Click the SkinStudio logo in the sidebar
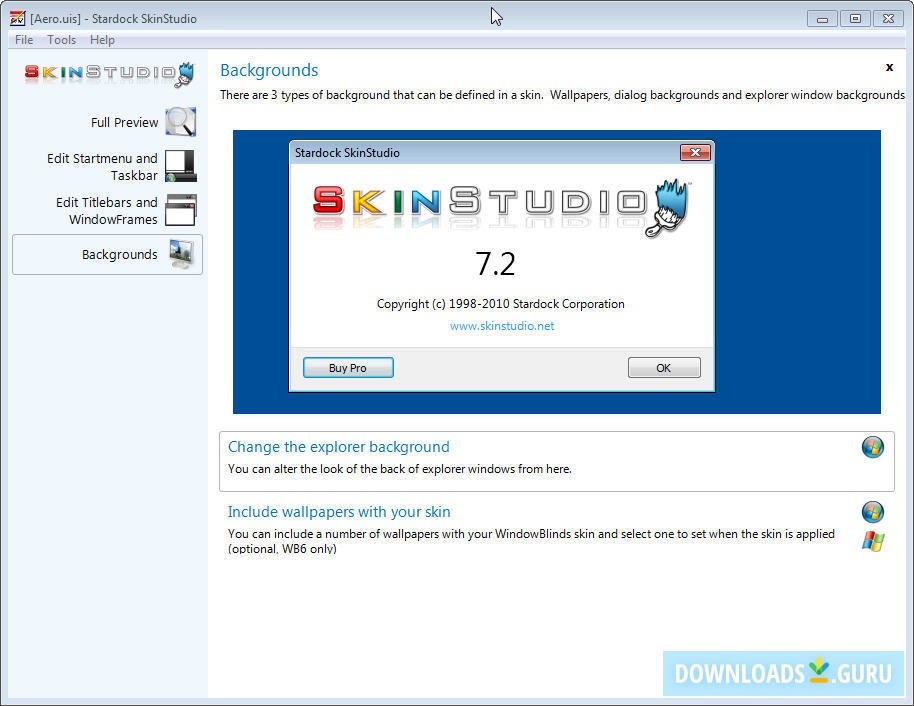This screenshot has width=914, height=706. 110,73
